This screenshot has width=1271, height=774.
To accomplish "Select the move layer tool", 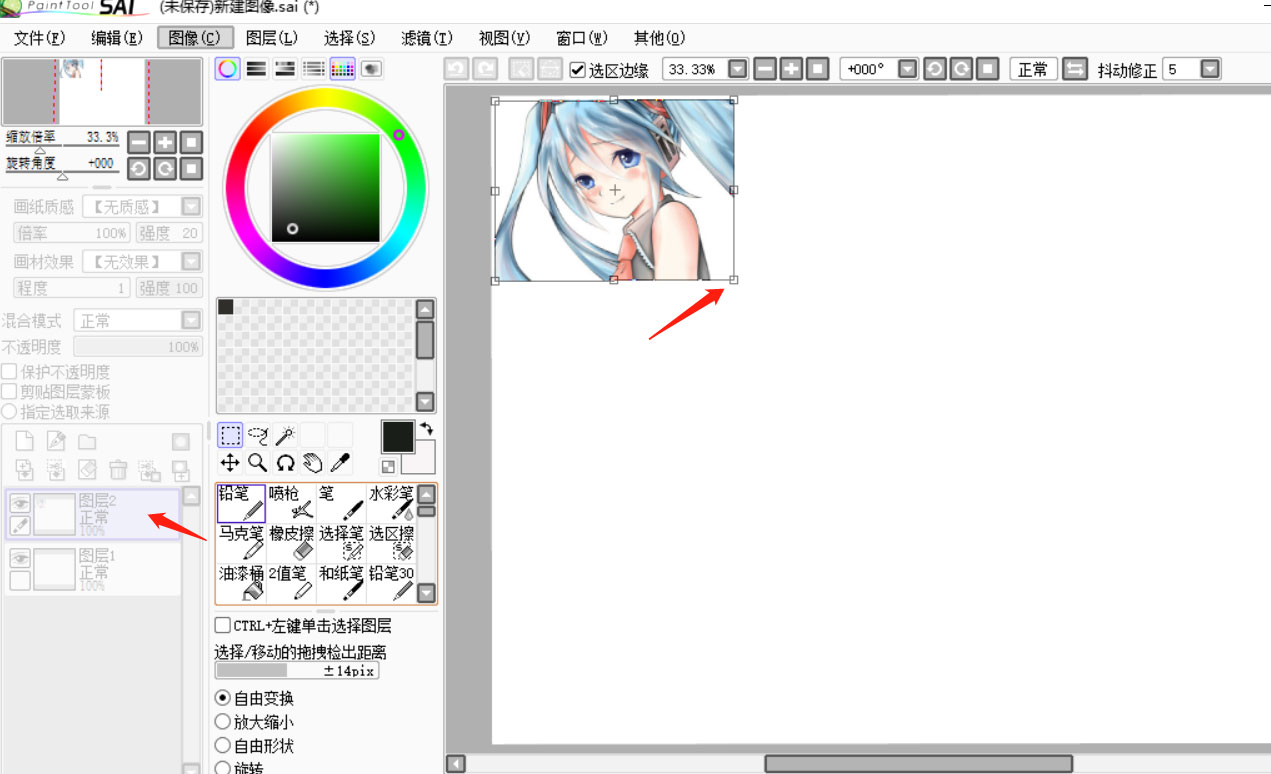I will (x=230, y=462).
